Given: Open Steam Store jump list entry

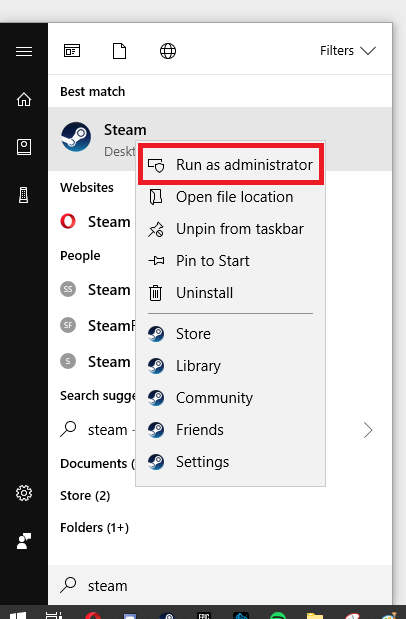Looking at the screenshot, I should click(x=231, y=334).
